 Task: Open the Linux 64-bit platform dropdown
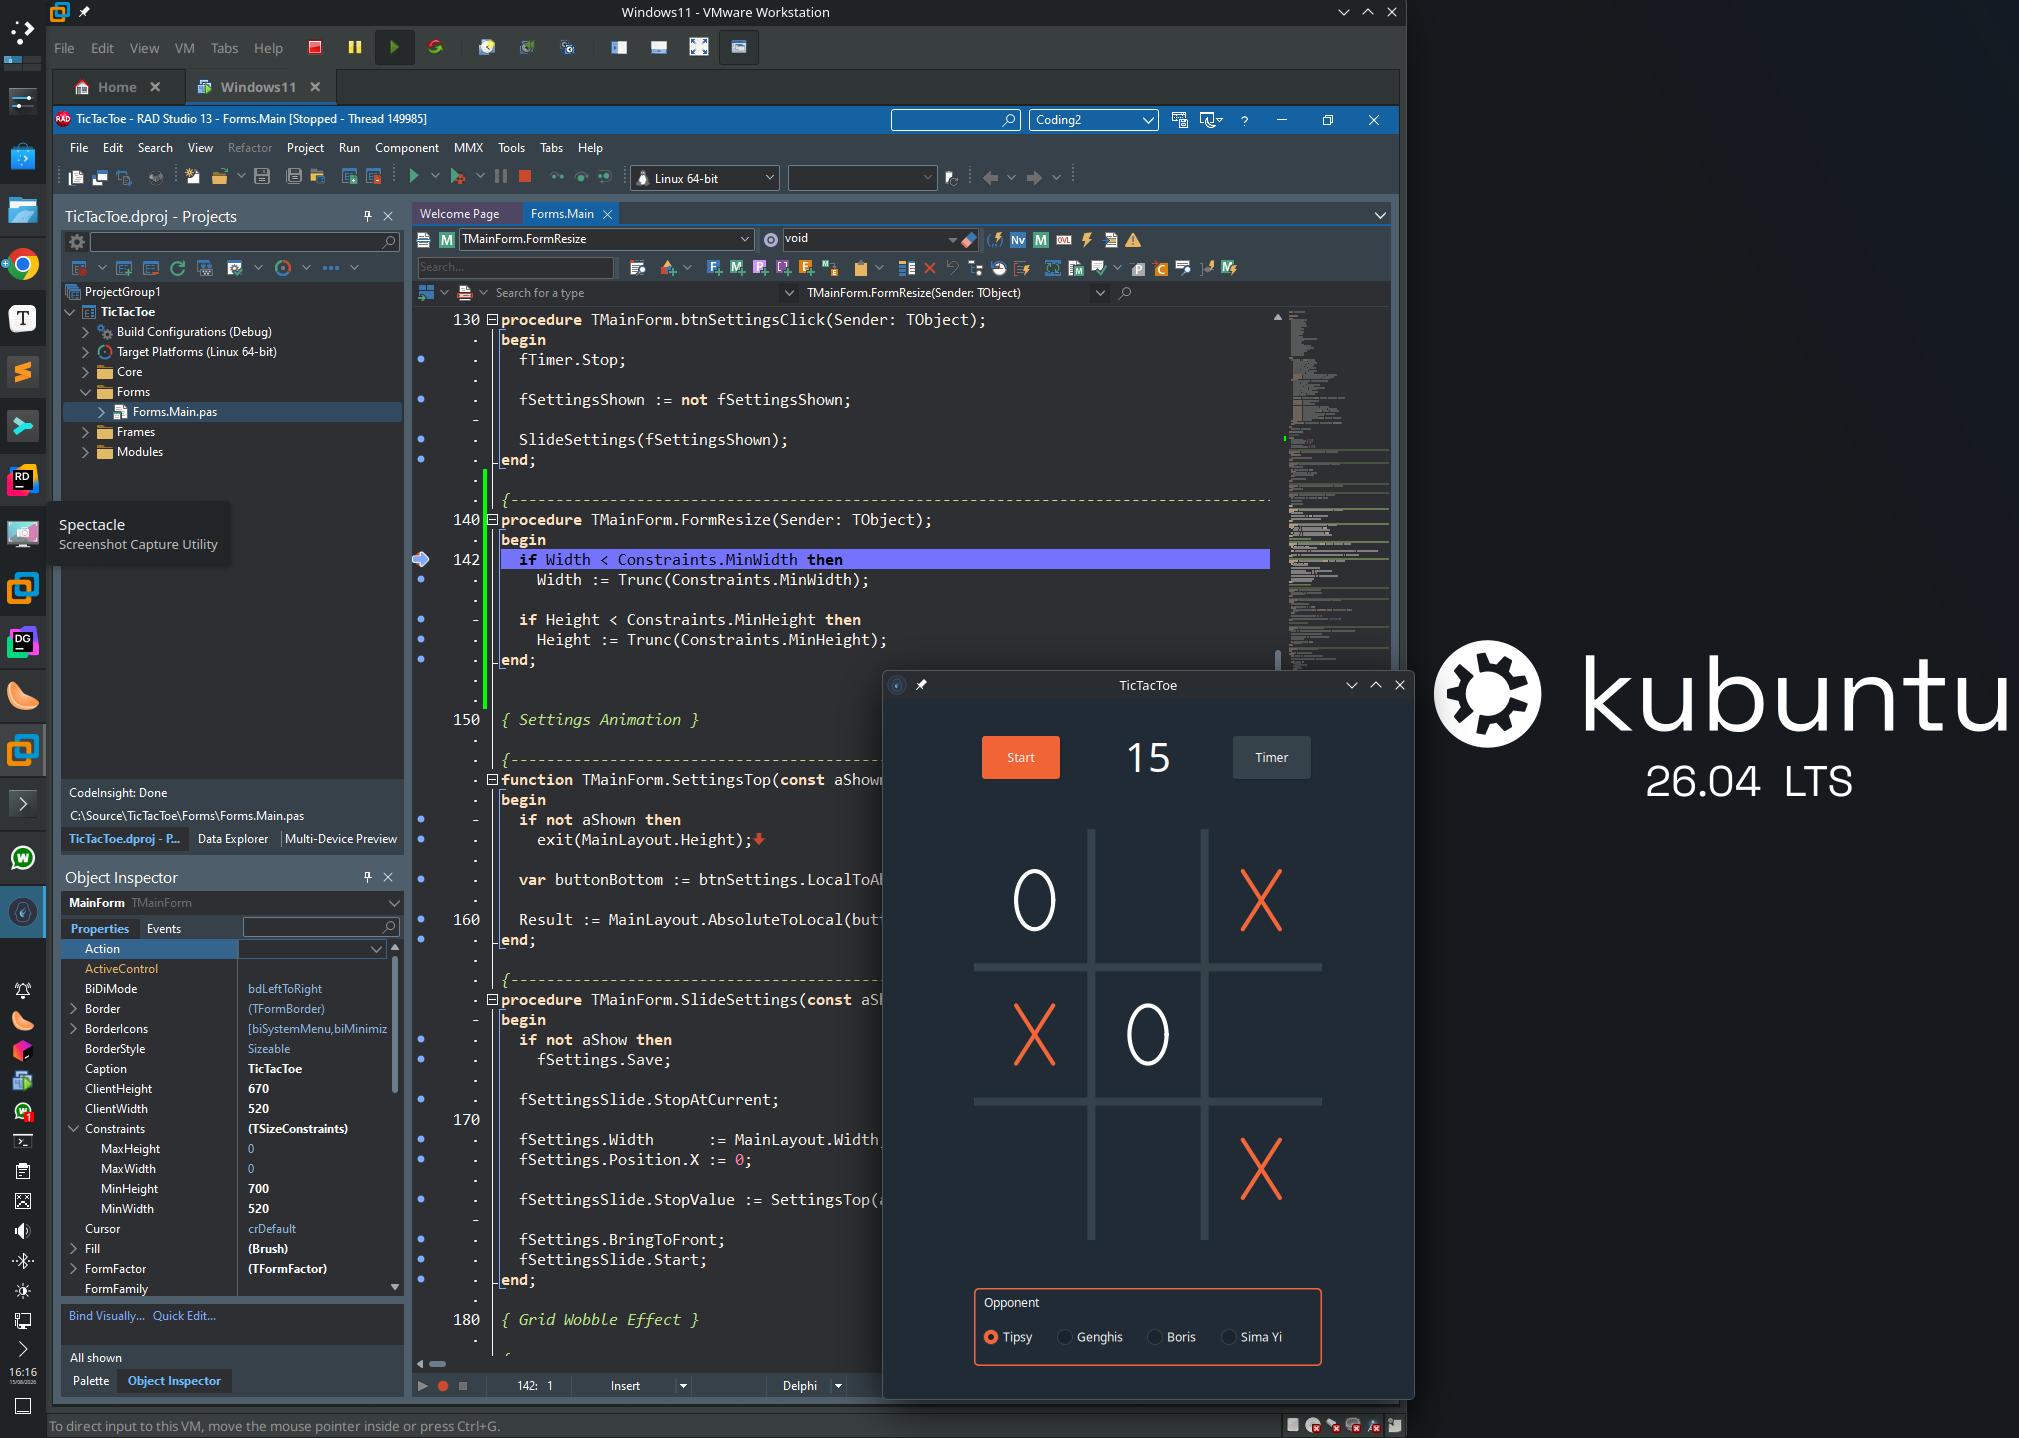(x=705, y=178)
